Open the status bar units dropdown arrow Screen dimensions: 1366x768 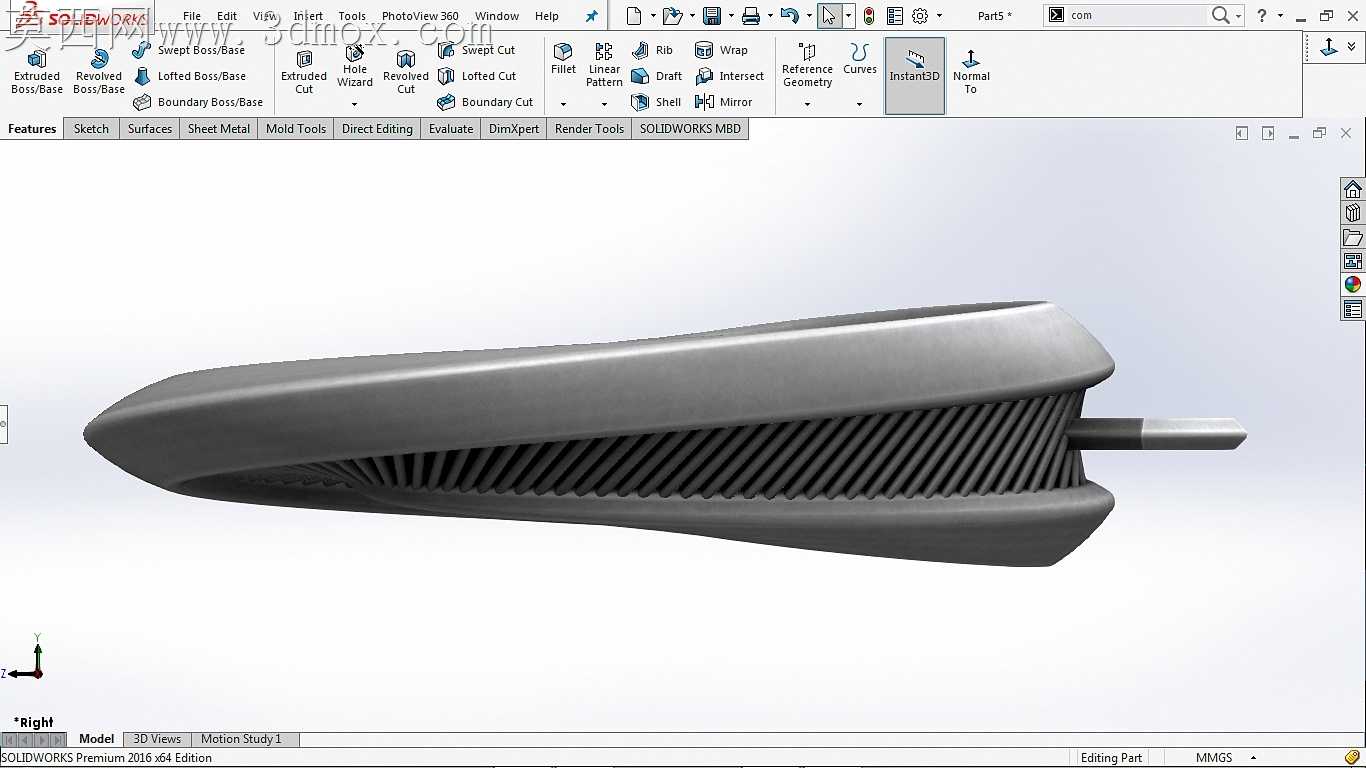(1253, 758)
